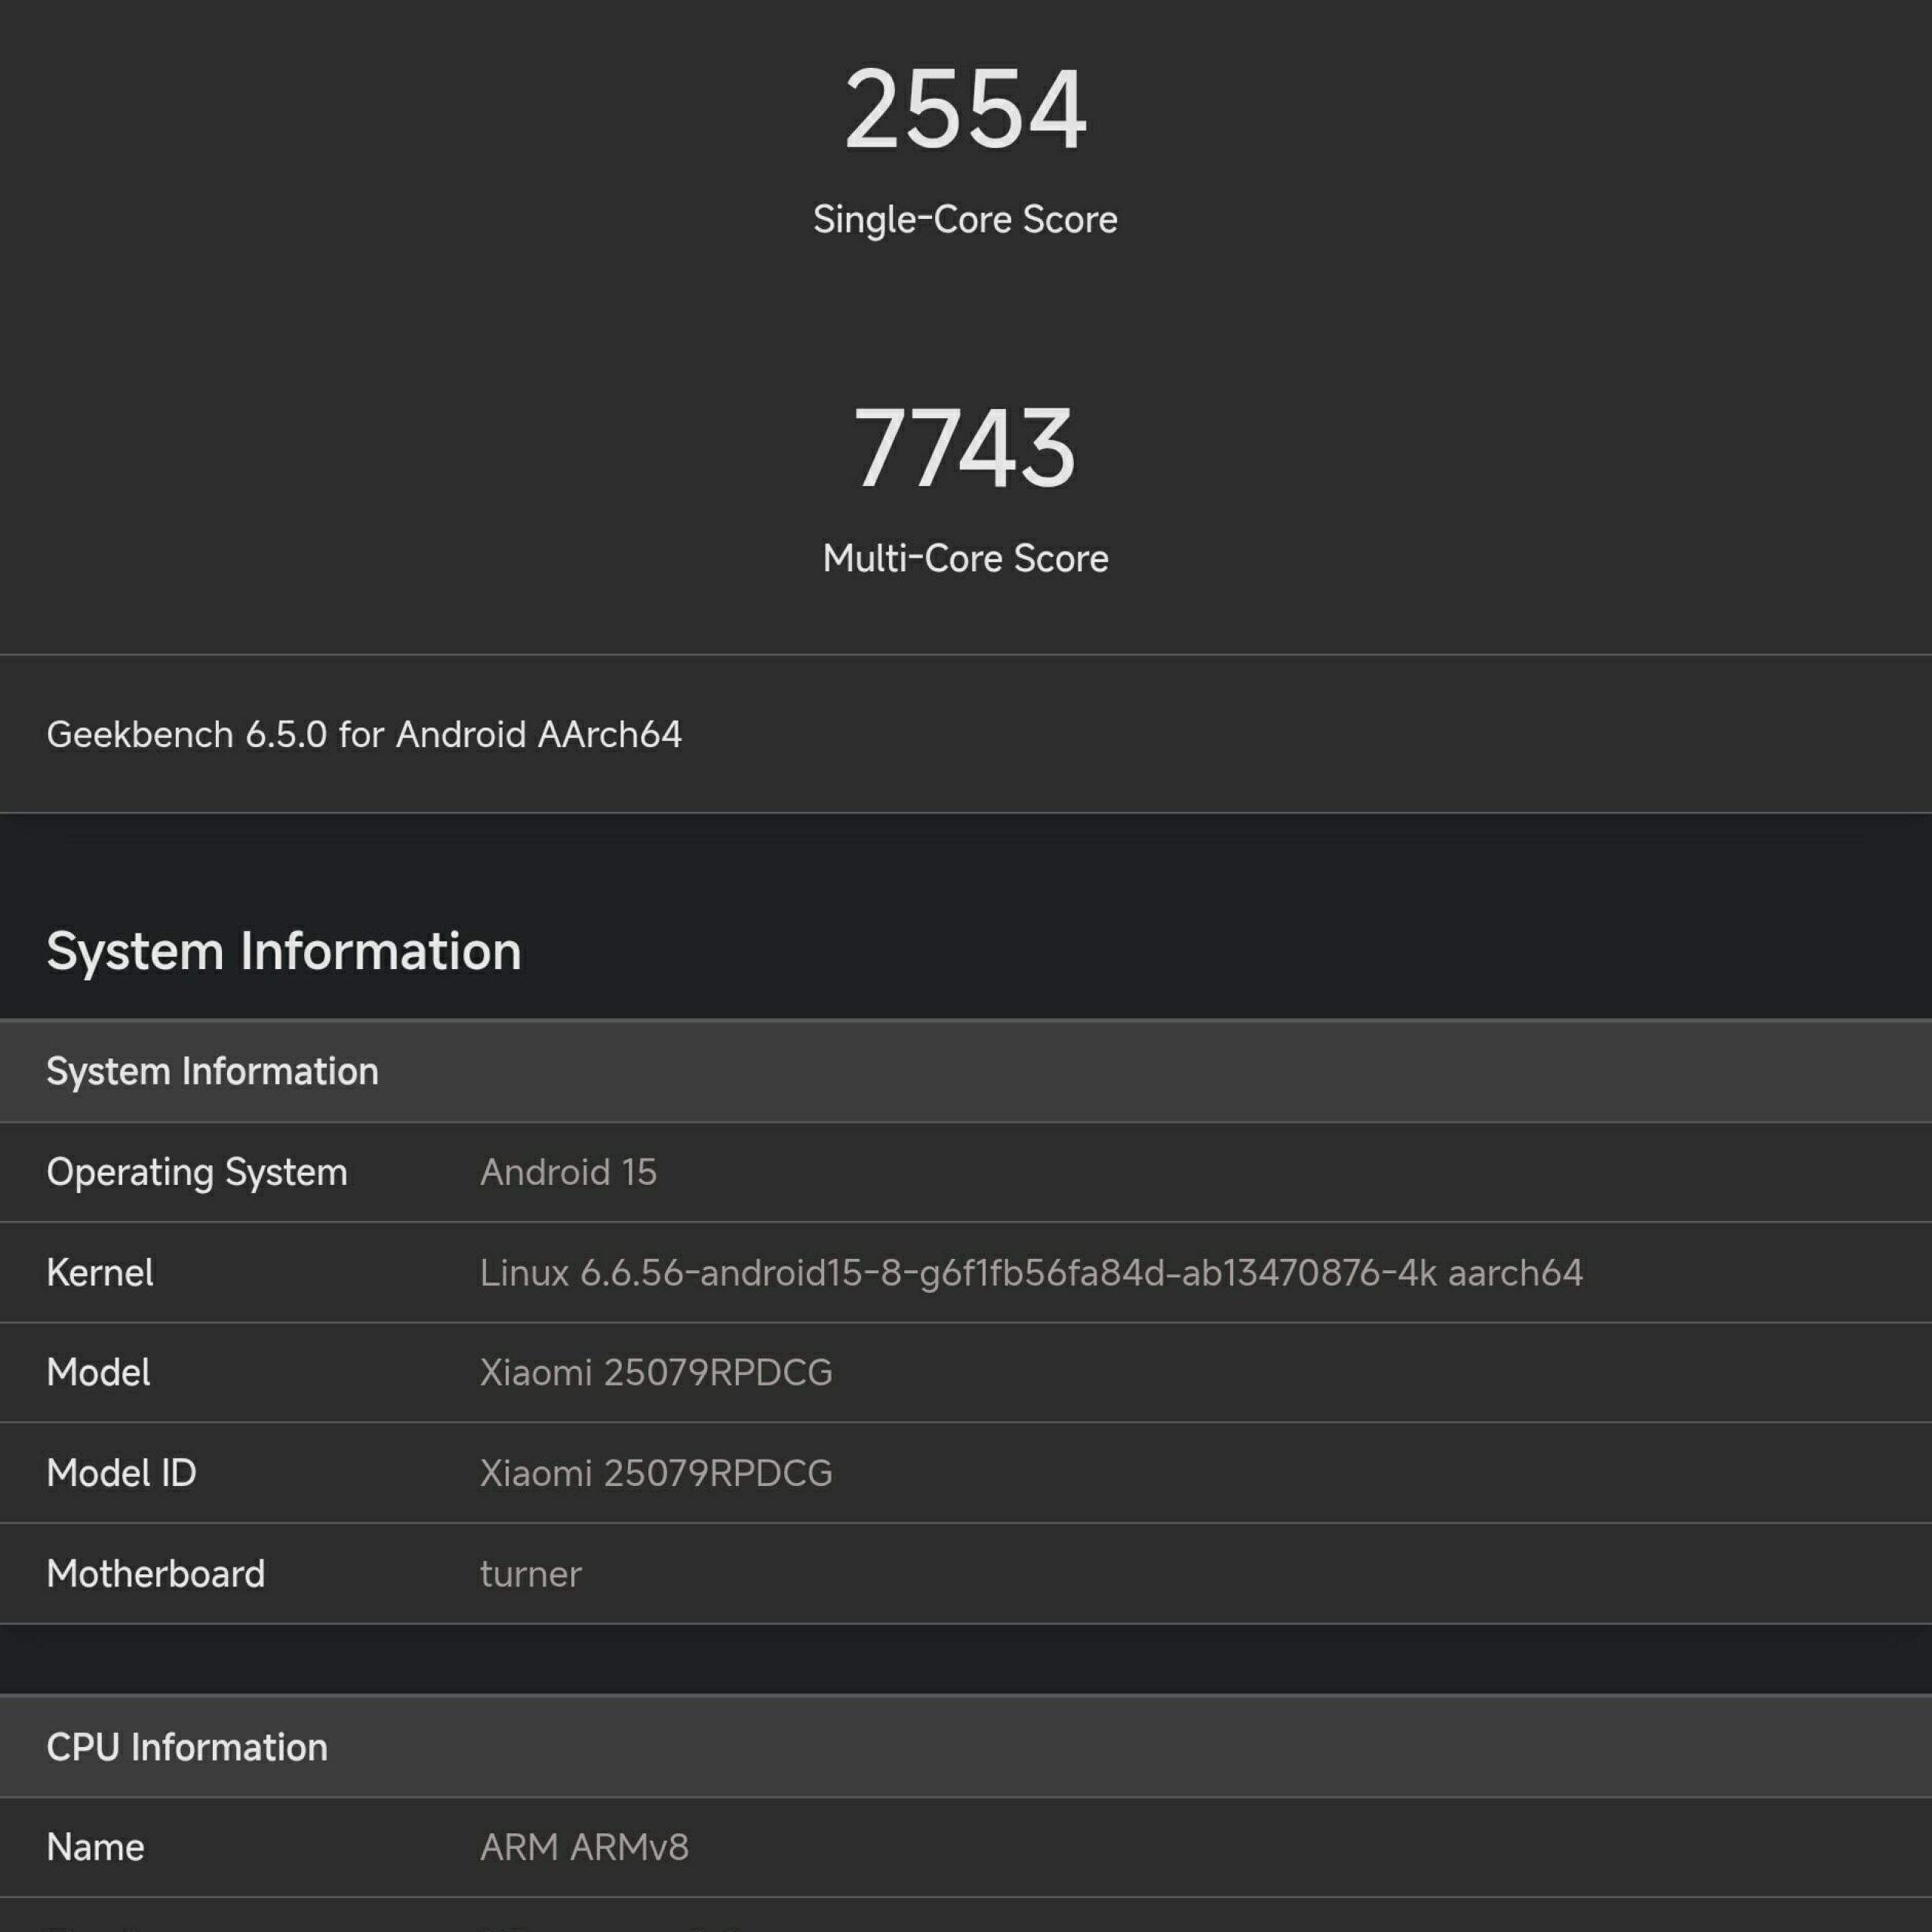Select the Linux kernel version string
The height and width of the screenshot is (1932, 1932).
[x=1030, y=1272]
